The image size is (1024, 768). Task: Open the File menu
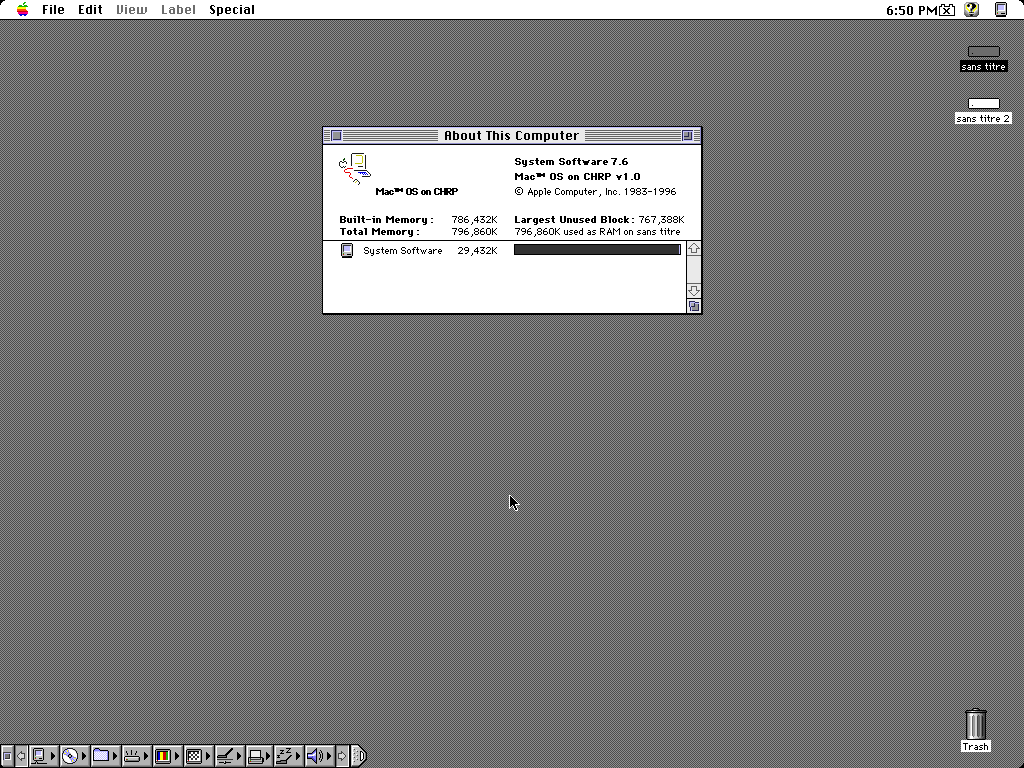[53, 10]
